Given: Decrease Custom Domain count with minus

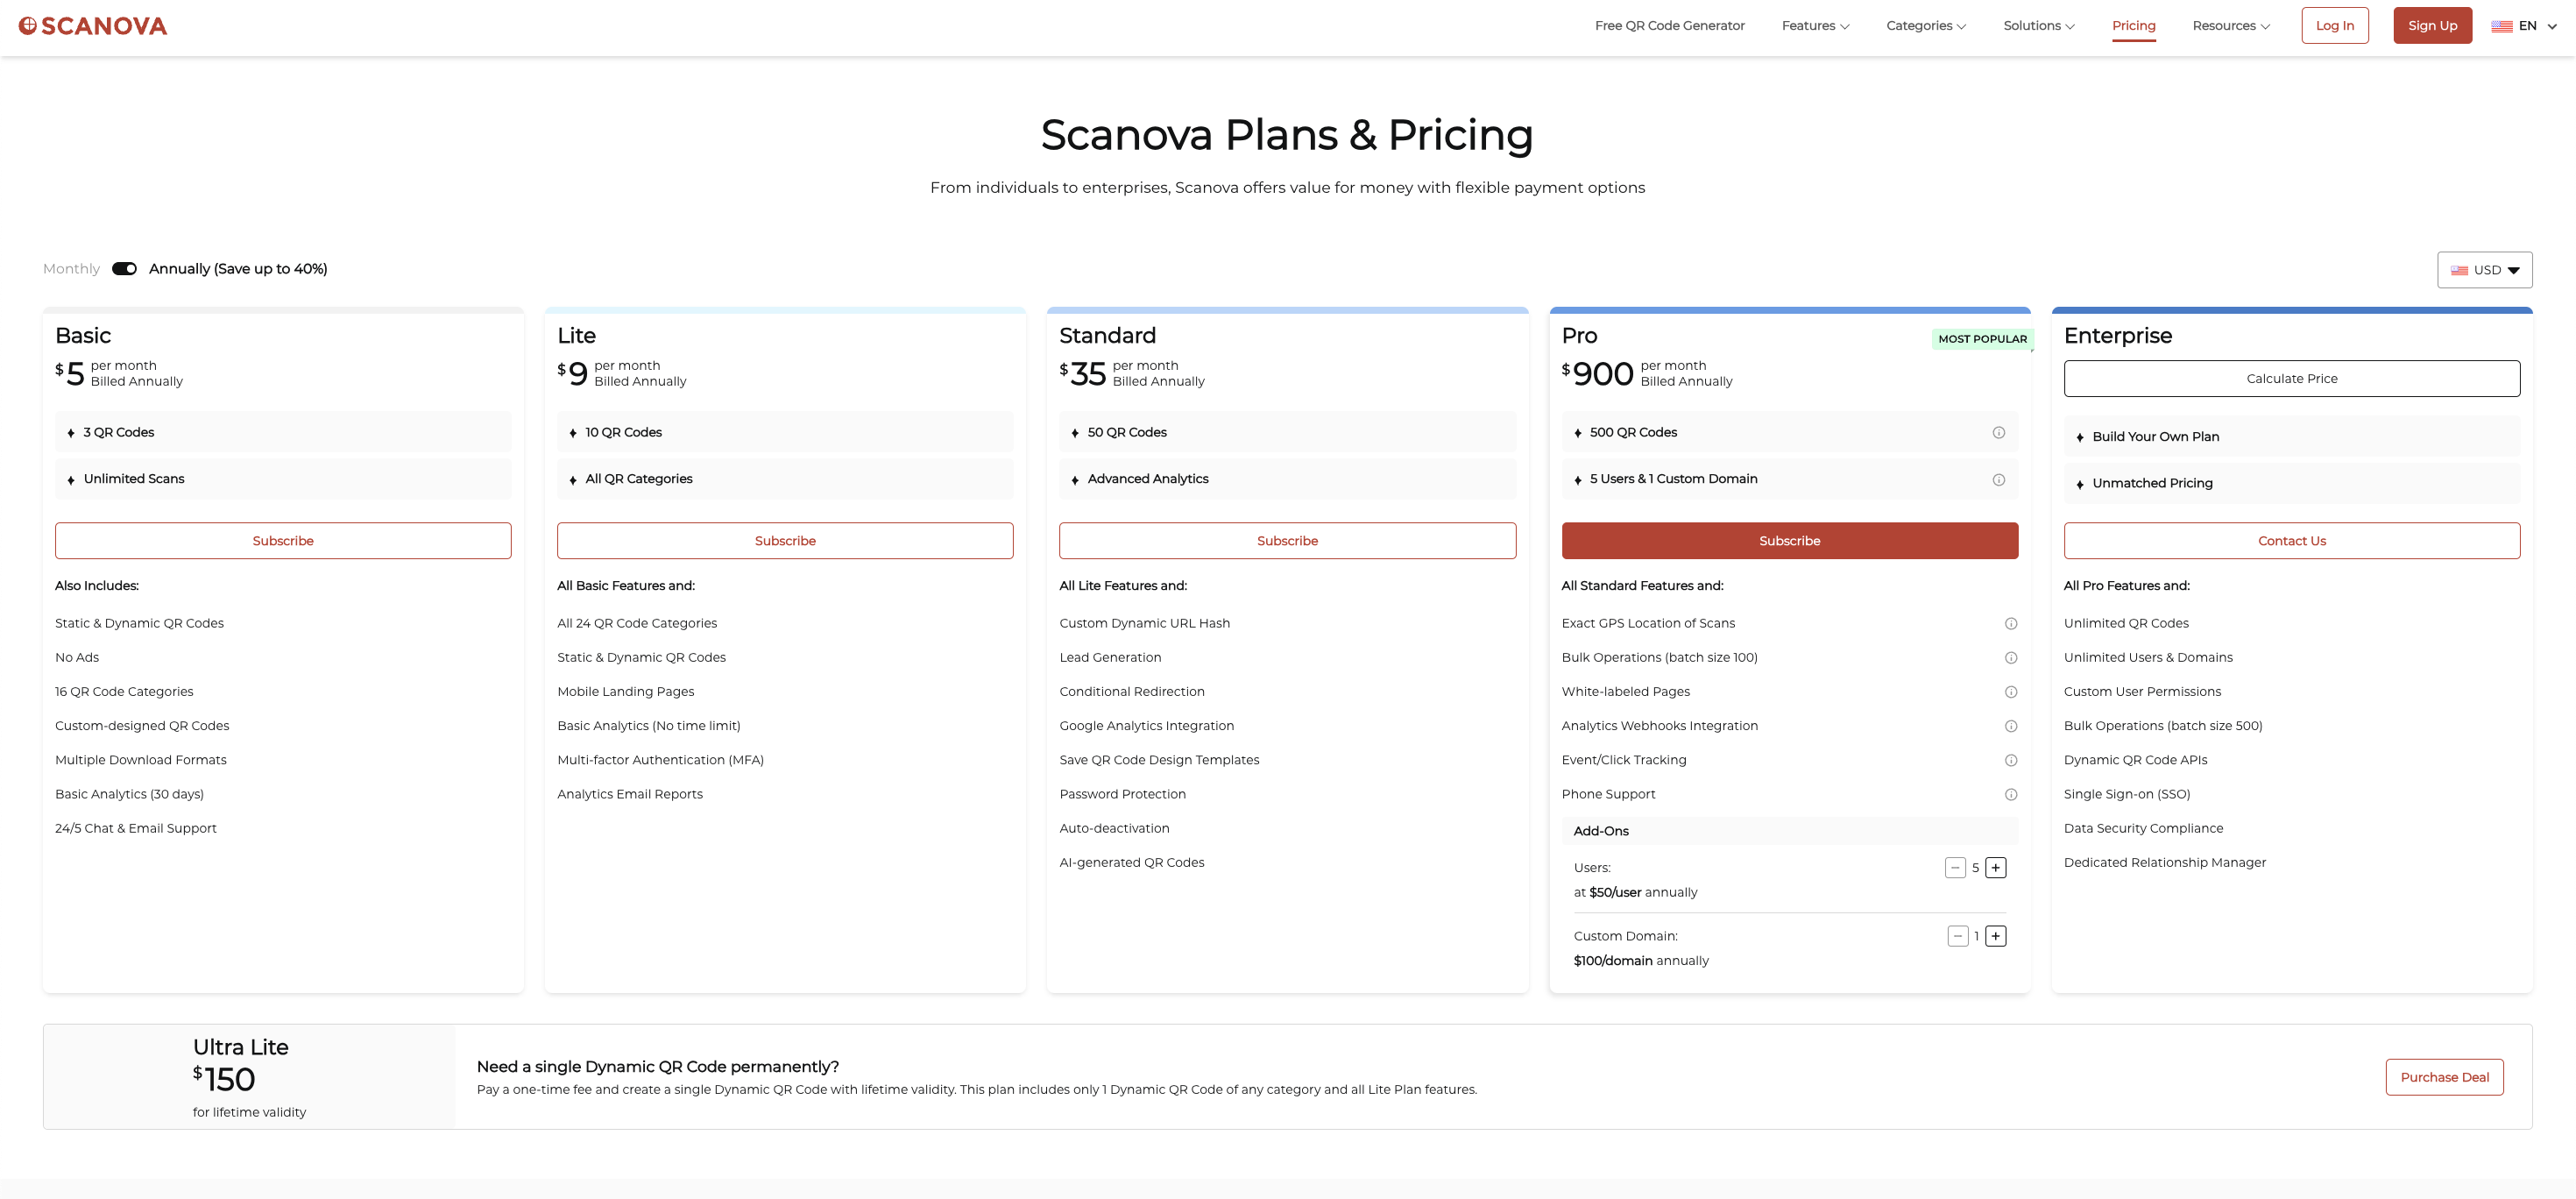Looking at the screenshot, I should pyautogui.click(x=1957, y=936).
